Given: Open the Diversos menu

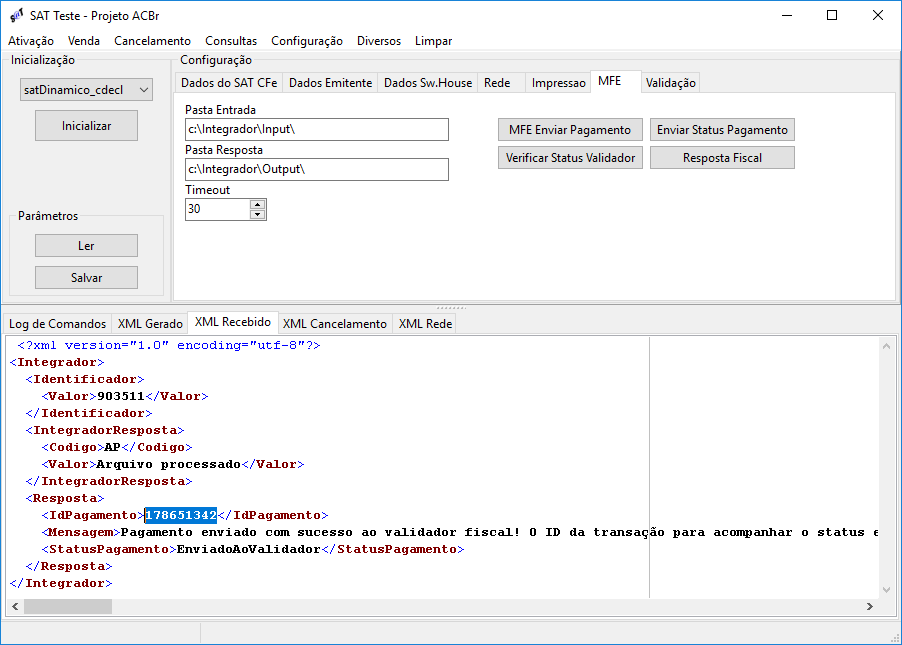Looking at the screenshot, I should (379, 41).
